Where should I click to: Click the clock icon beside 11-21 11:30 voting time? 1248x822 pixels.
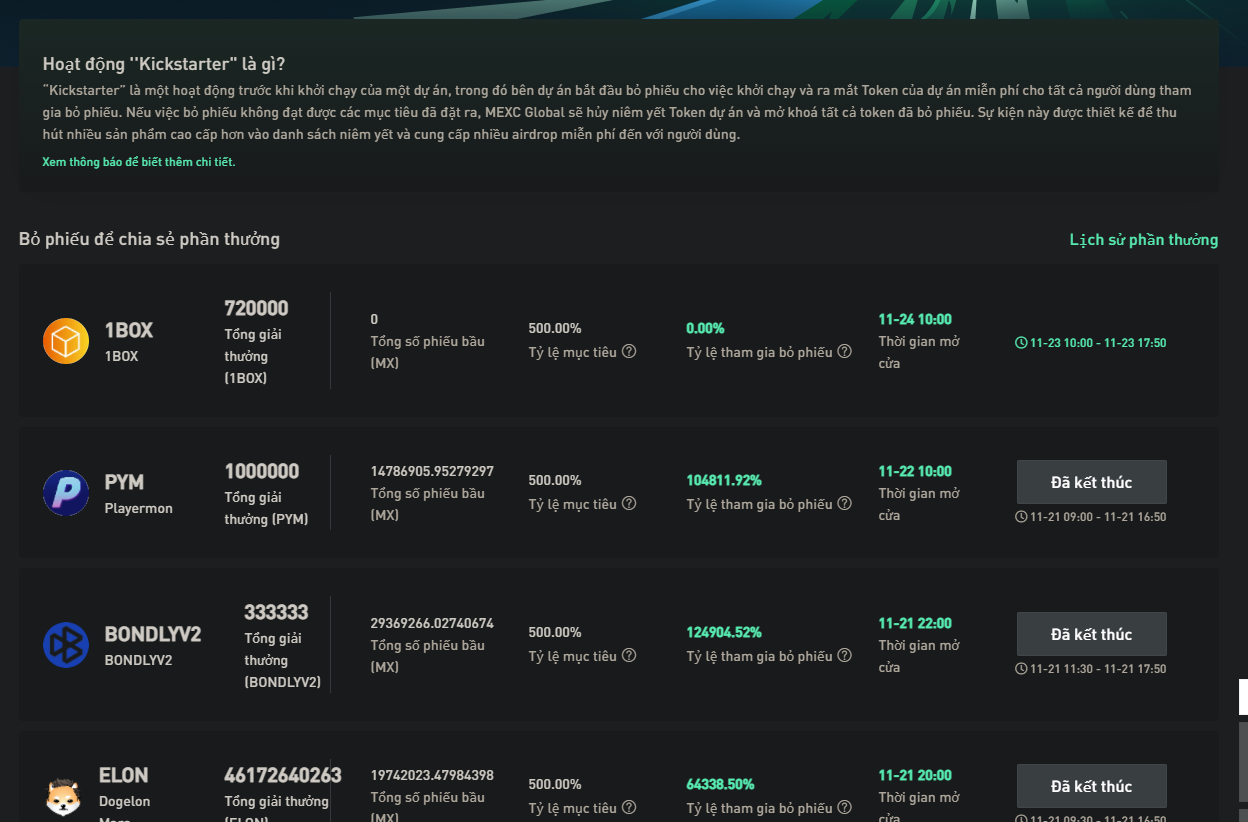pyautogui.click(x=1021, y=669)
